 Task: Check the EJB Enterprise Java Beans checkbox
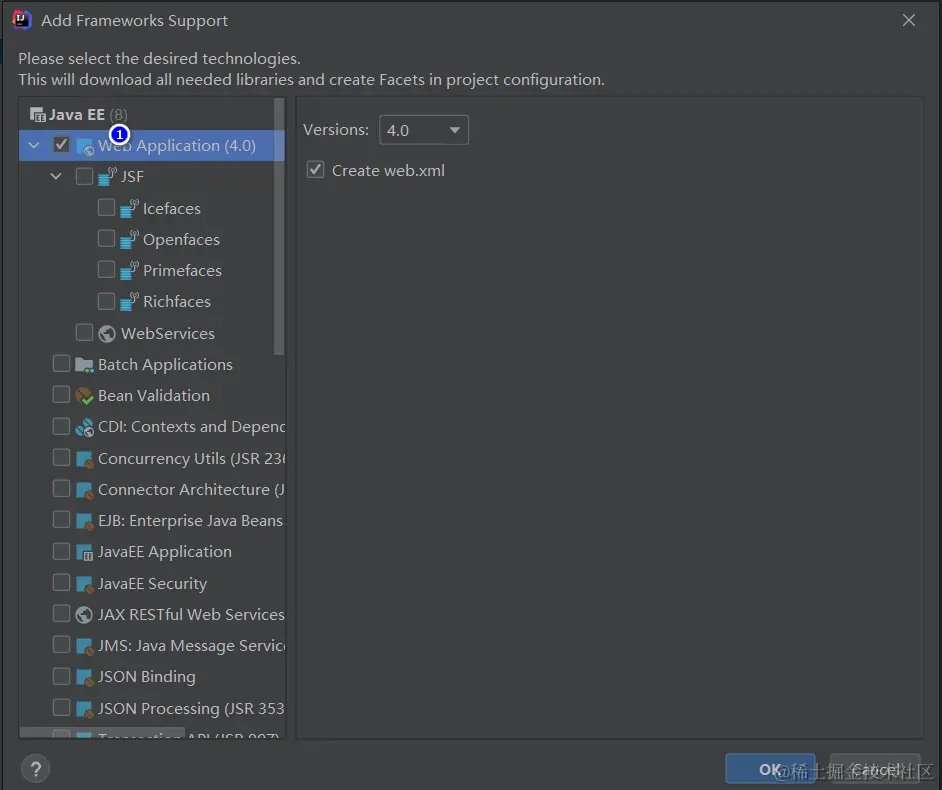point(61,520)
